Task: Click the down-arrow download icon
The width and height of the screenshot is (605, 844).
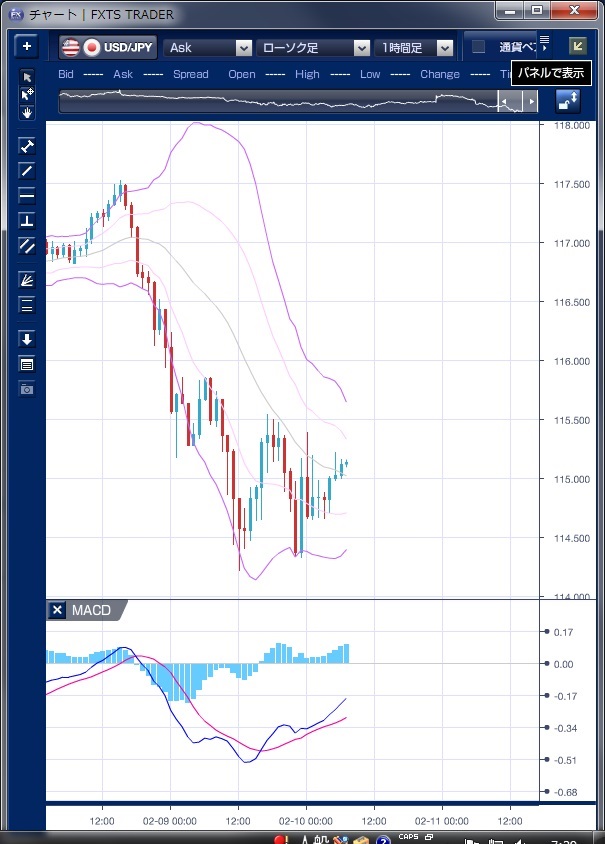Action: [x=27, y=339]
